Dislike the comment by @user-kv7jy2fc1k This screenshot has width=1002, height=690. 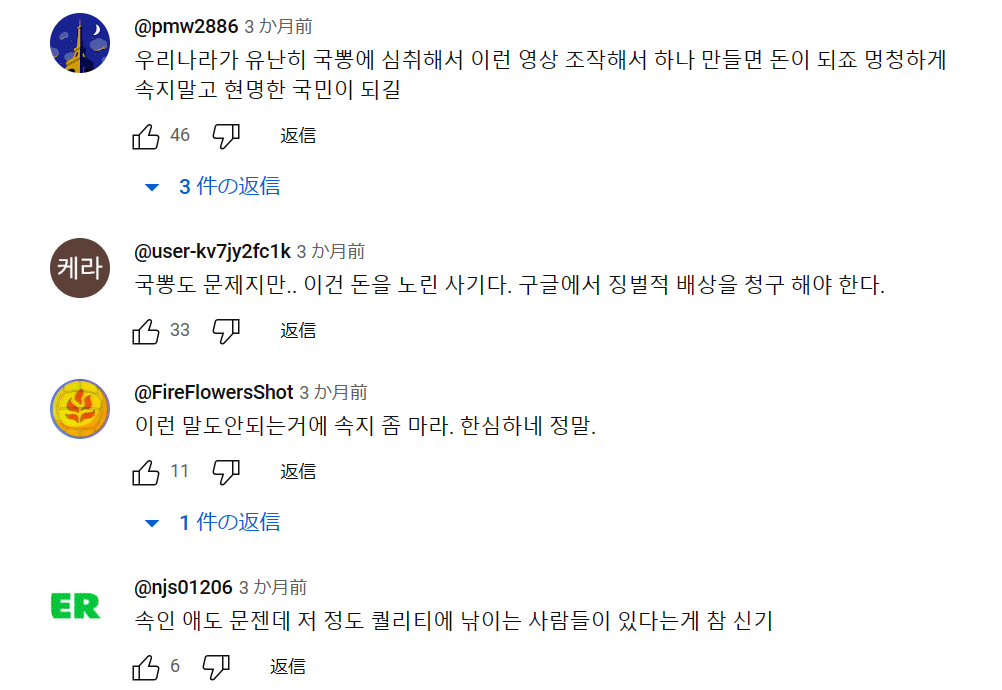point(226,331)
